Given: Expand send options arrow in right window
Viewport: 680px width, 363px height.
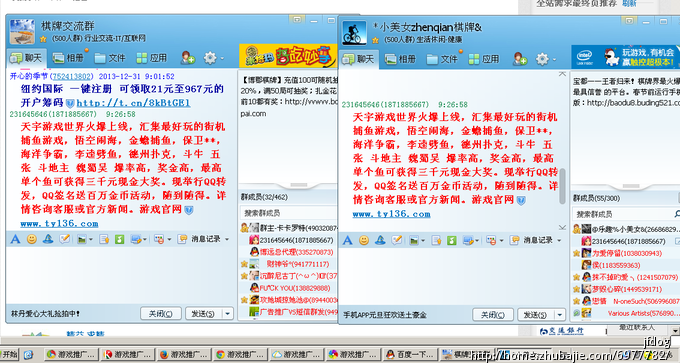Looking at the screenshot, I should click(x=560, y=315).
